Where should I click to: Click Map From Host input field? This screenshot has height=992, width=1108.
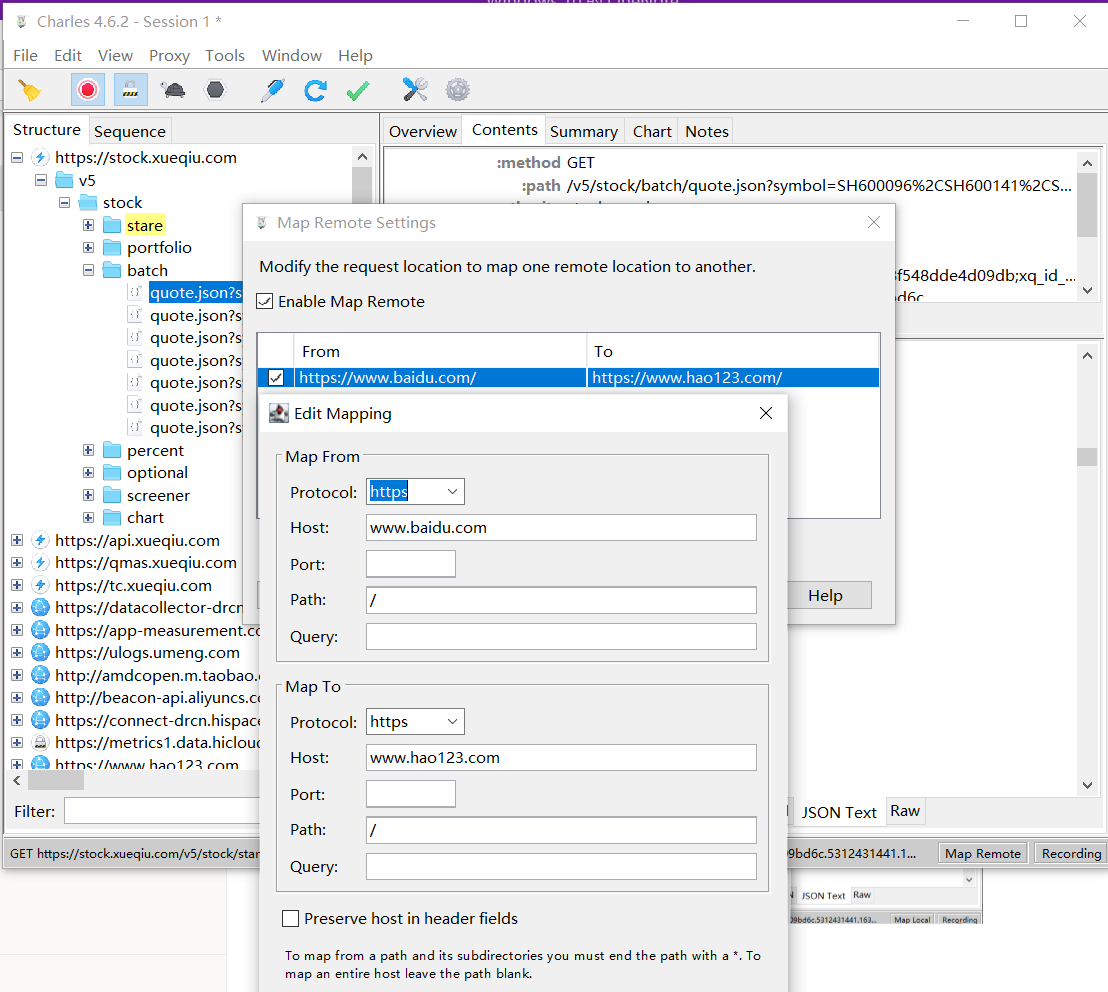point(561,528)
